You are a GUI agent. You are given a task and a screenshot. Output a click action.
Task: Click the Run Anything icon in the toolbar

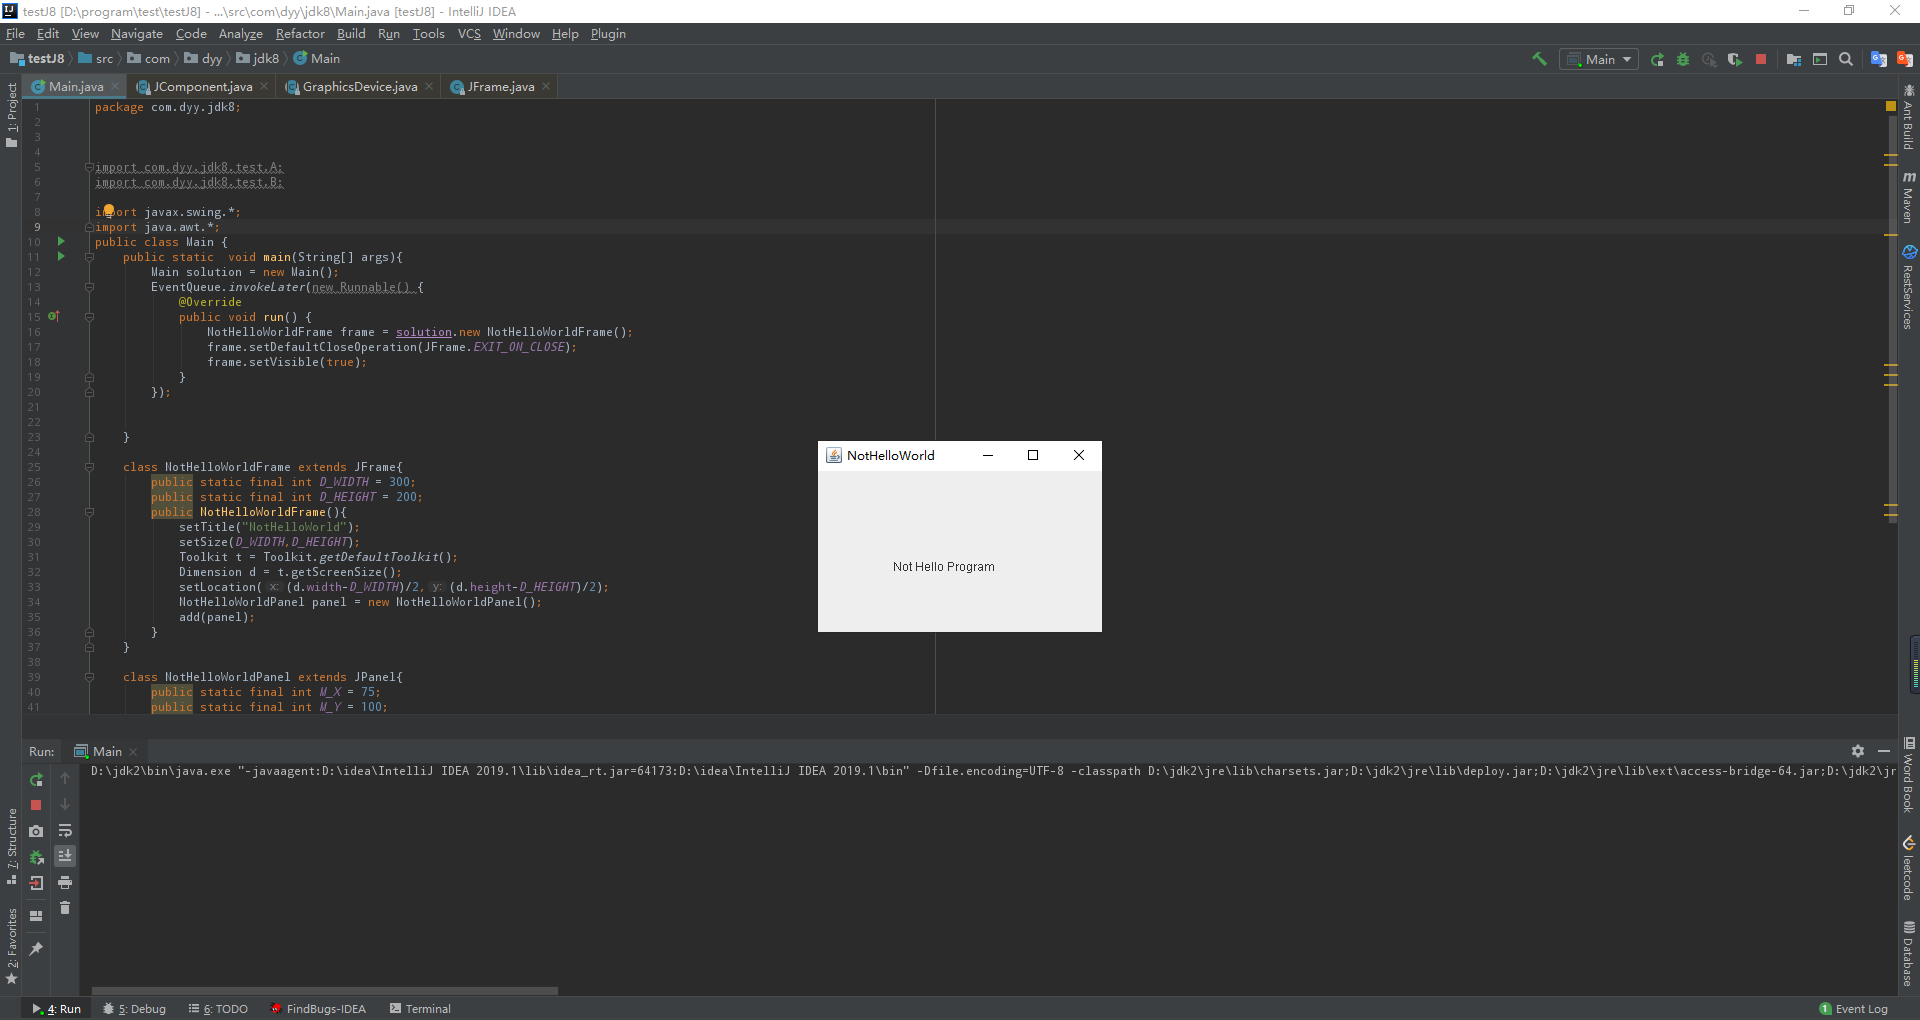(1820, 59)
